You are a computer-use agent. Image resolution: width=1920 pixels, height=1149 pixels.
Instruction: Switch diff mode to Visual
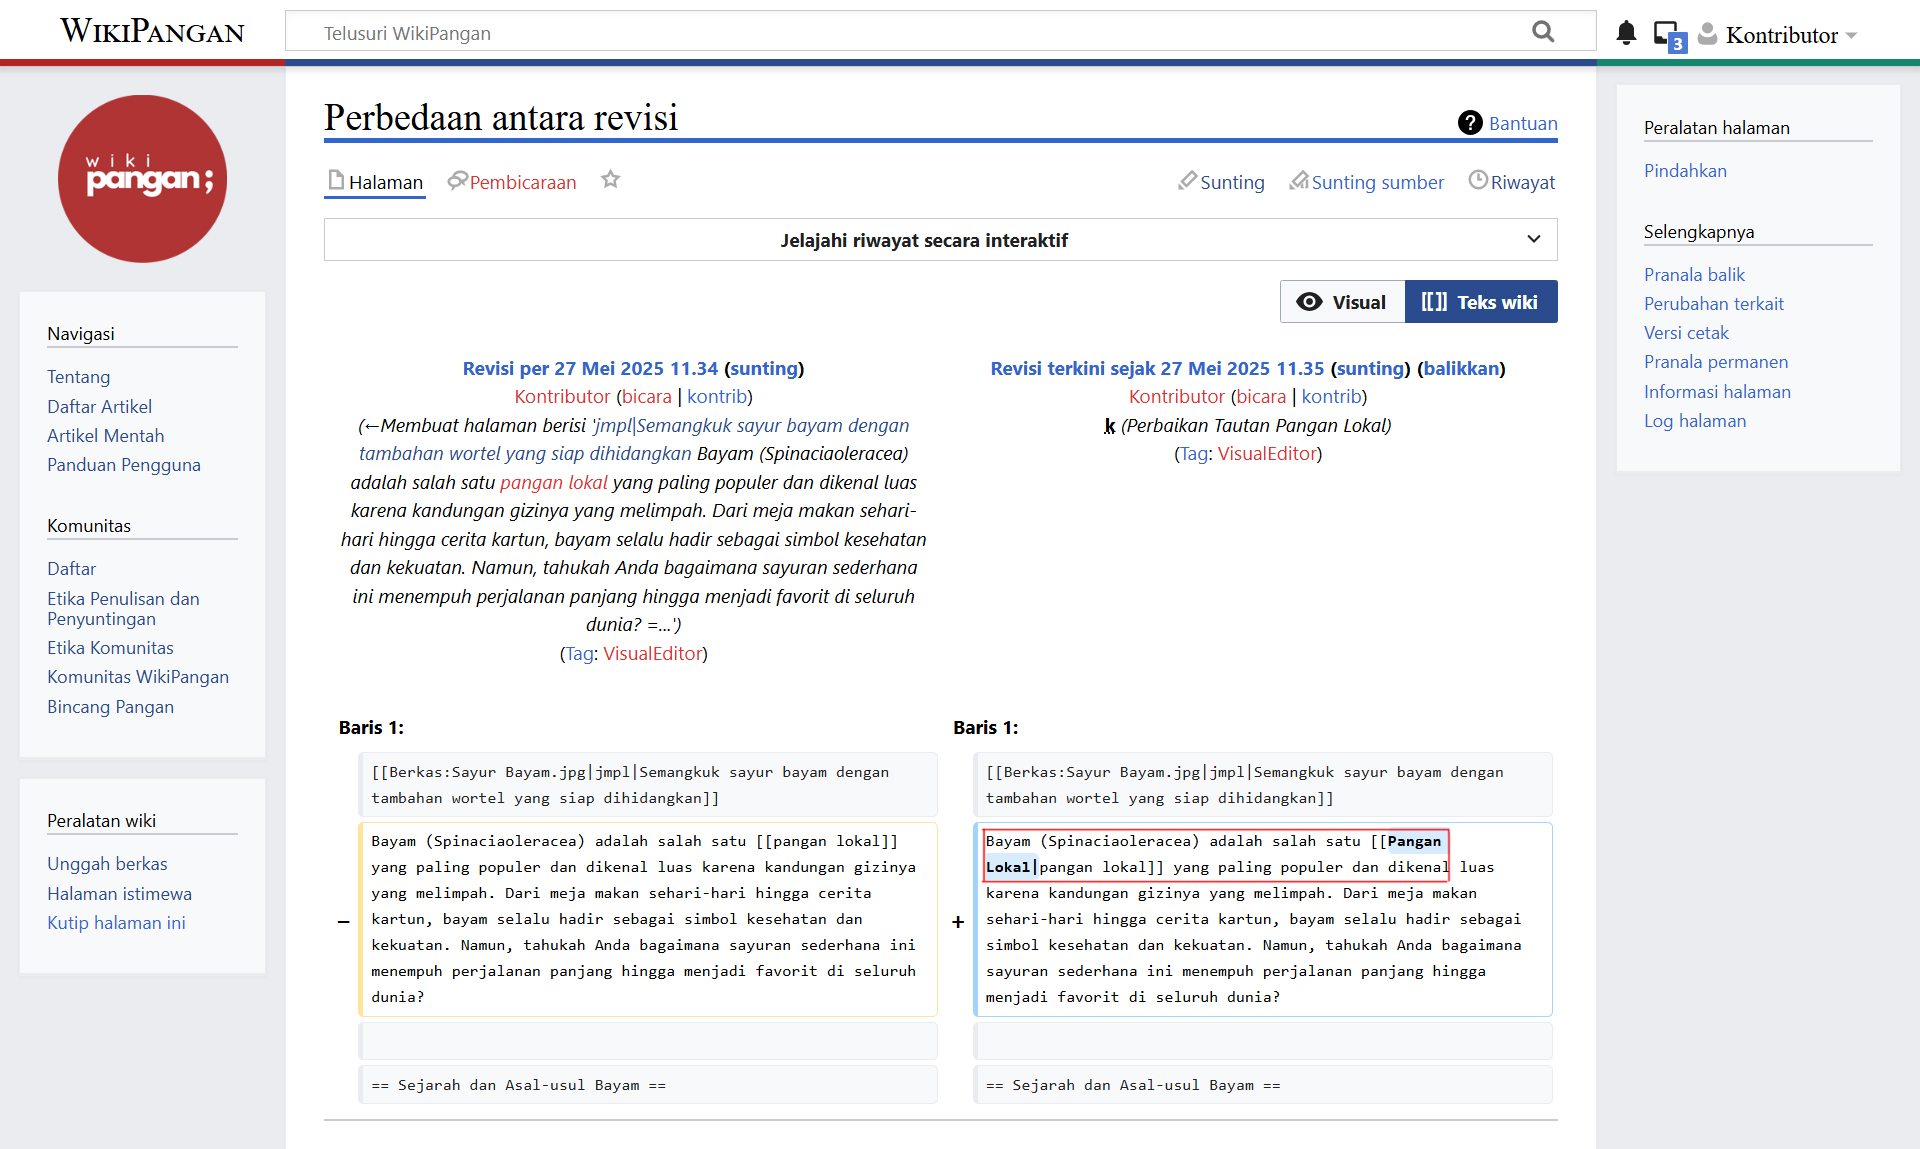(x=1342, y=302)
